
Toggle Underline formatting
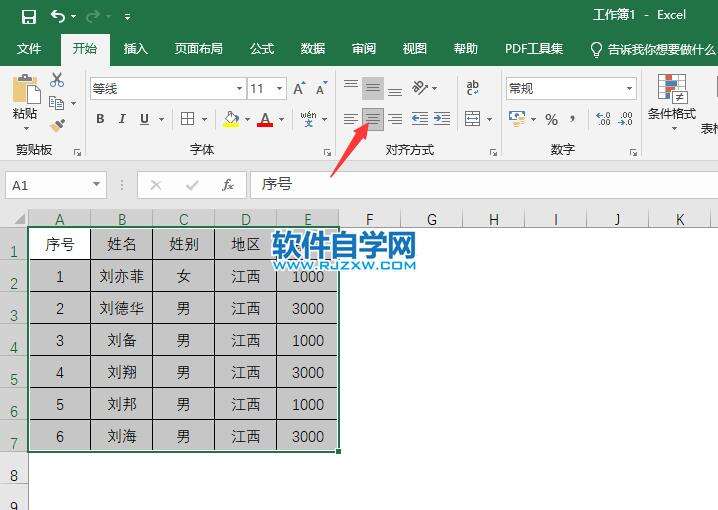(144, 119)
